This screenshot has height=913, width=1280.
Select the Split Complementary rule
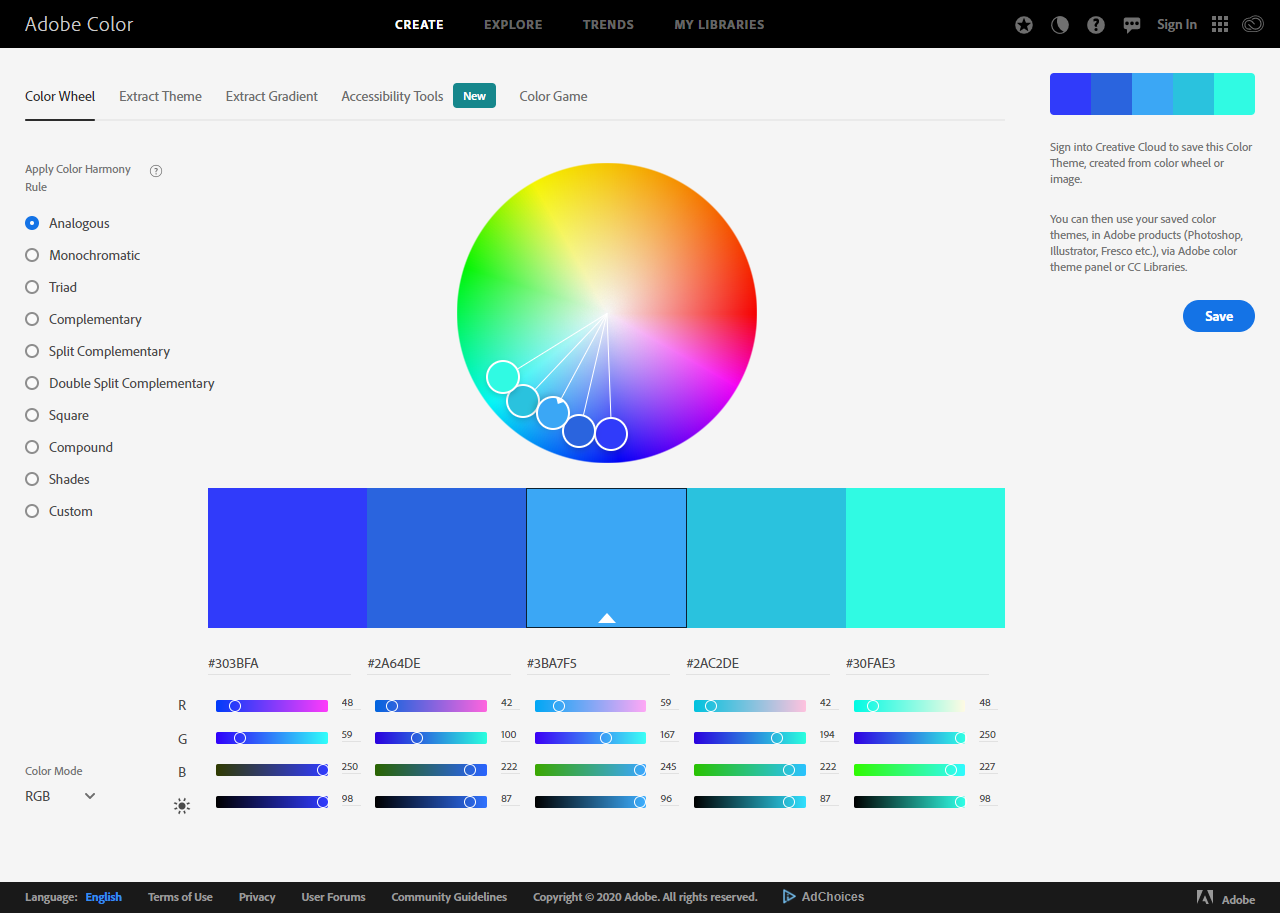pyautogui.click(x=97, y=351)
